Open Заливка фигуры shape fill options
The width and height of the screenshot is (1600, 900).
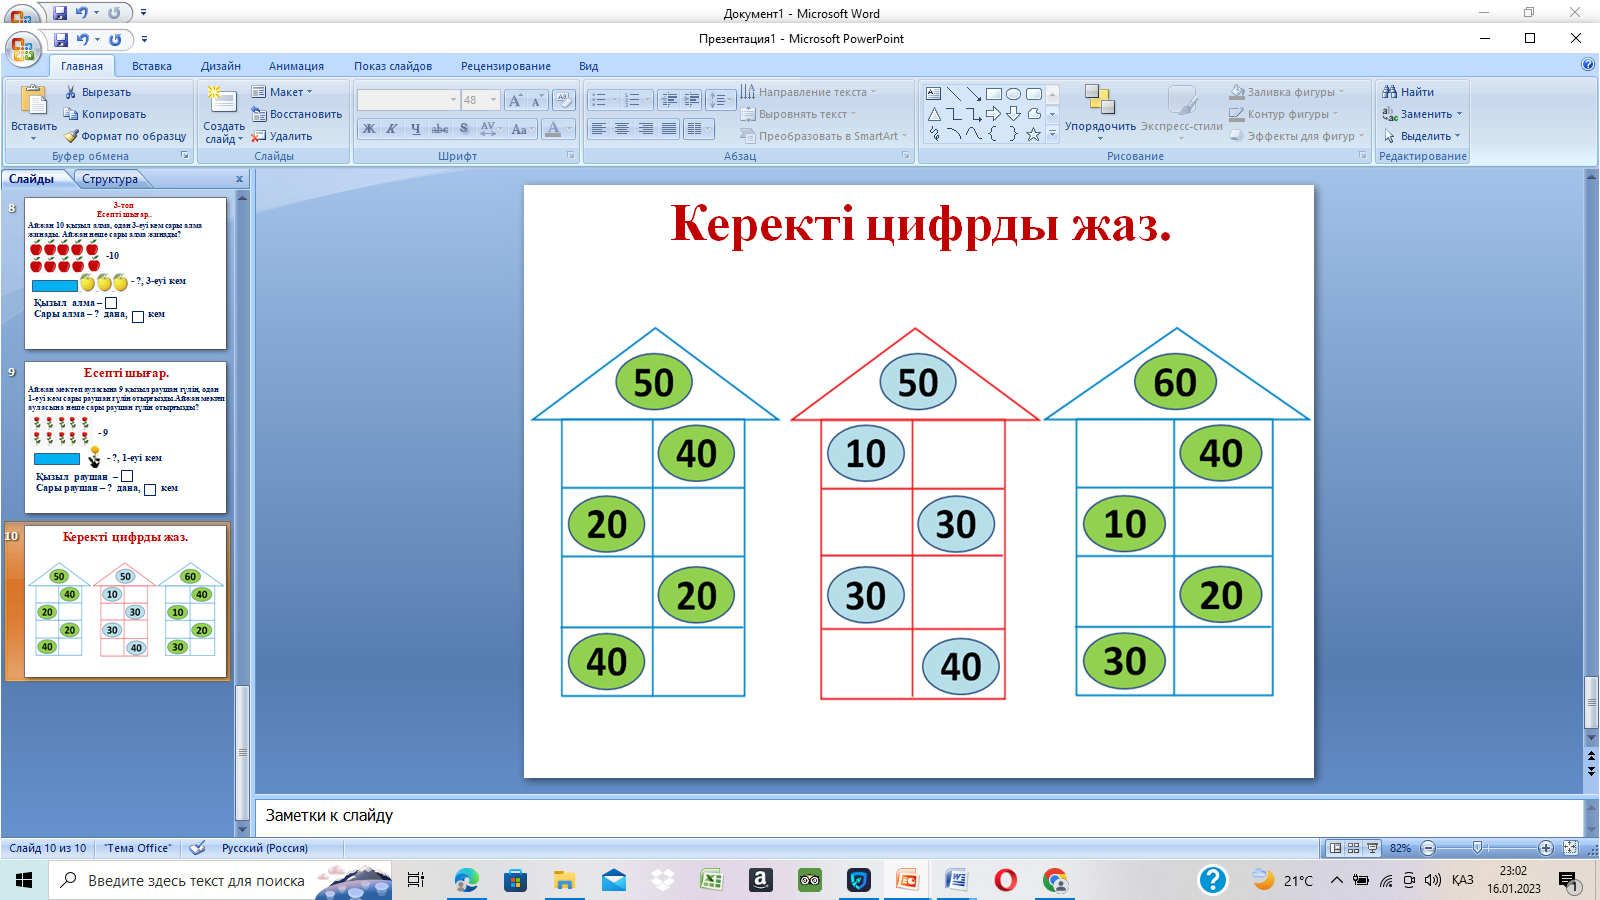point(1287,92)
